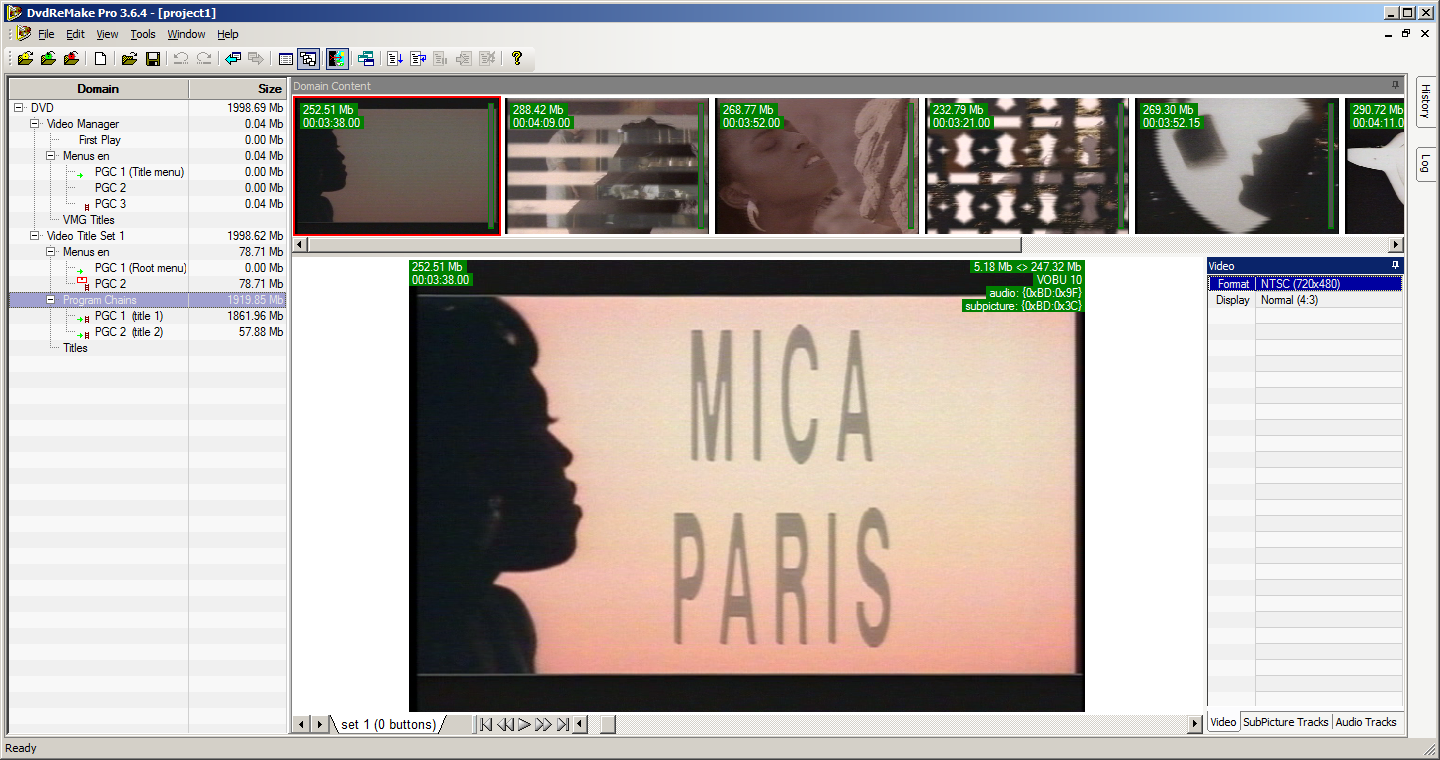Select PGC 3 under Video Manager menus
The height and width of the screenshot is (760, 1440).
click(x=110, y=204)
